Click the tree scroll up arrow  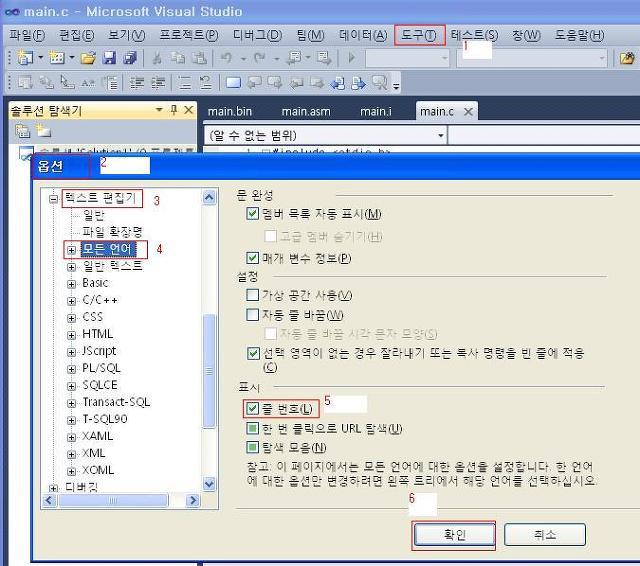tap(209, 198)
